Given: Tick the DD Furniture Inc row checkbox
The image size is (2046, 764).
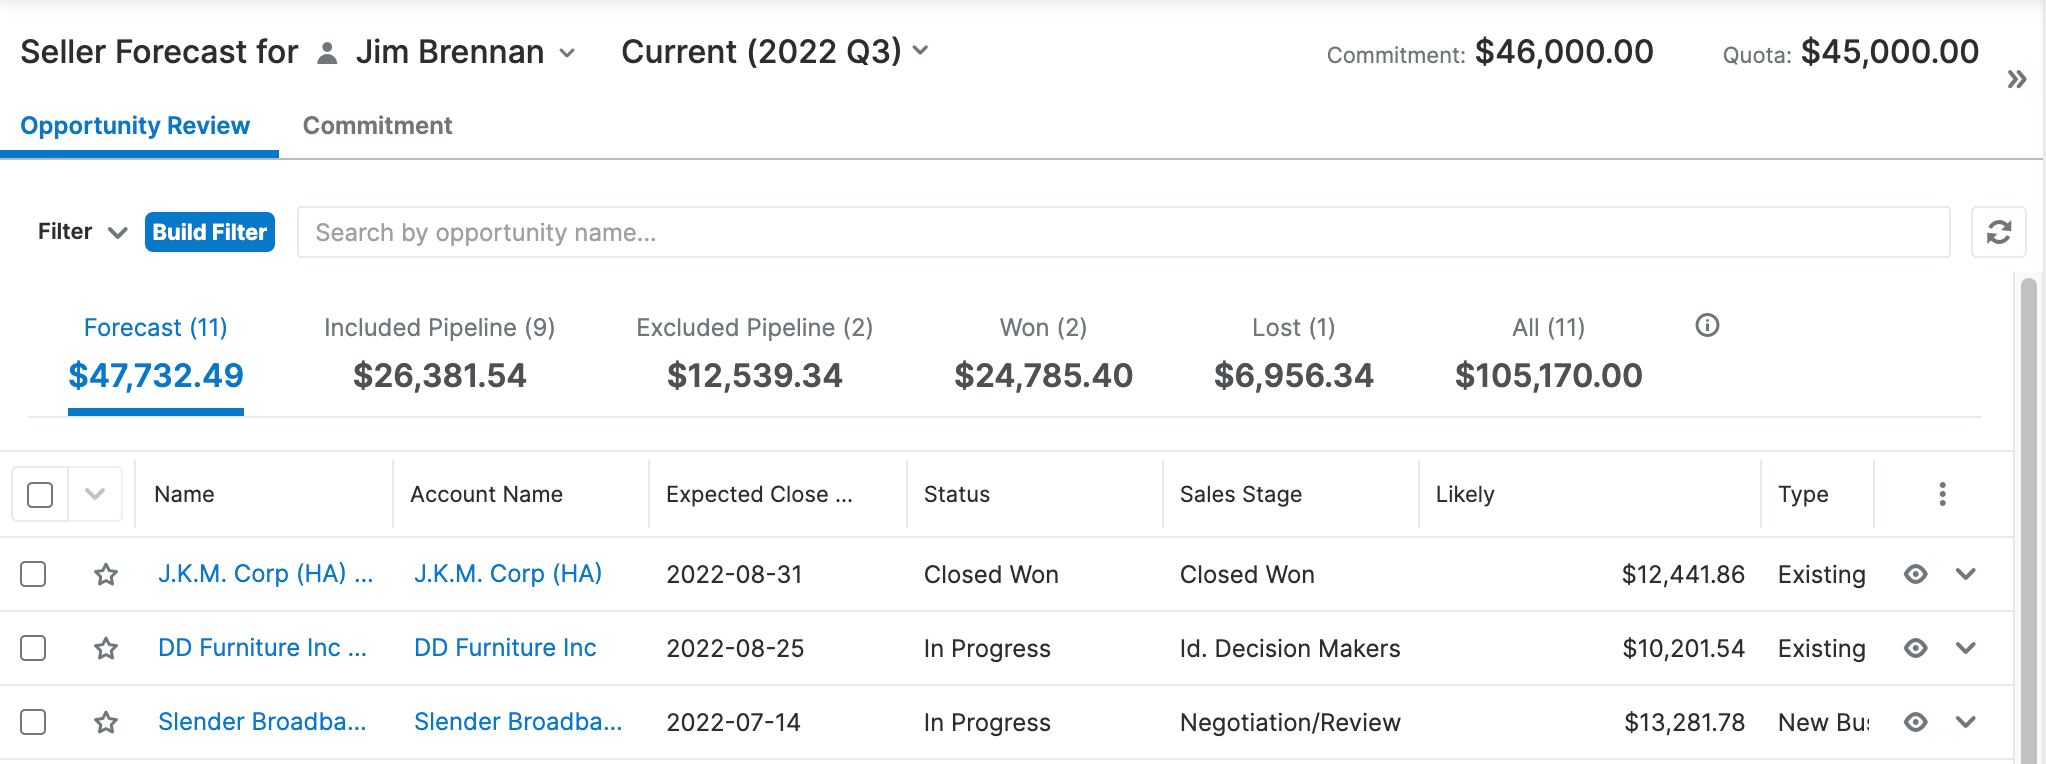Looking at the screenshot, I should pyautogui.click(x=34, y=648).
